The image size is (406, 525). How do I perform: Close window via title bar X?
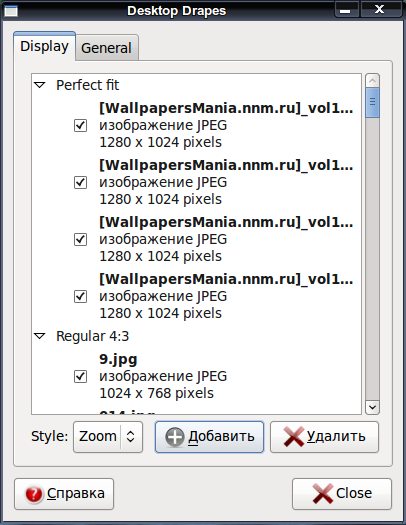point(381,10)
